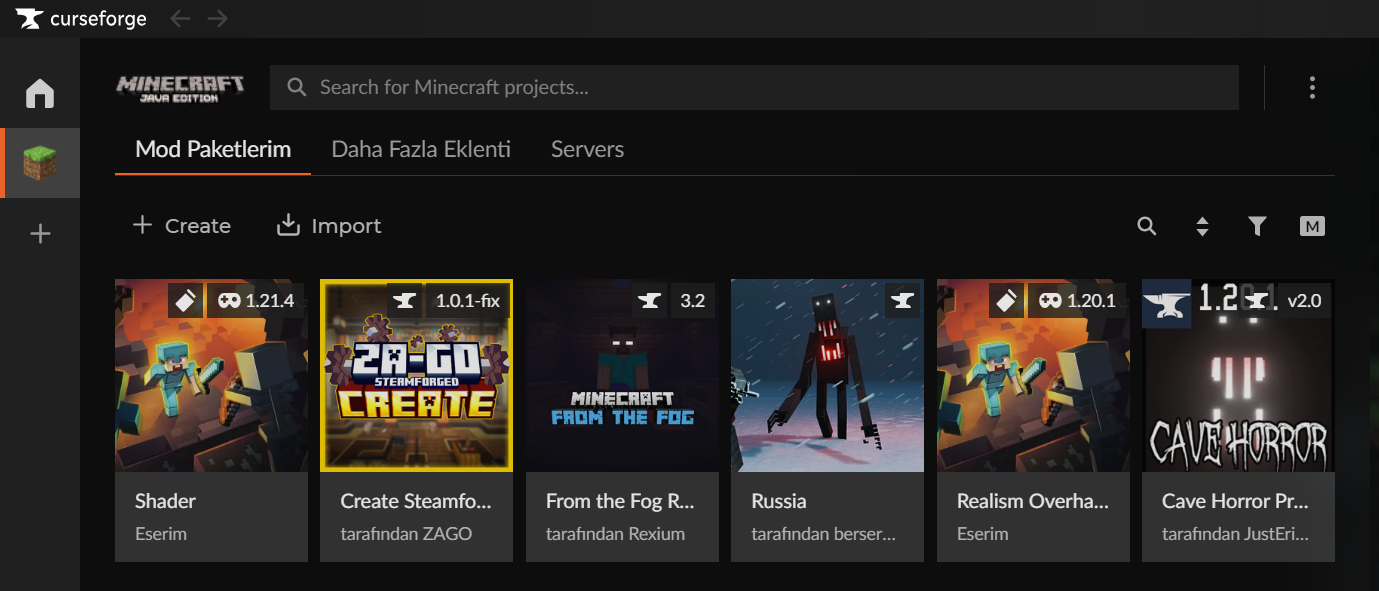Click the tag icon on Realism Overhaul card
Screen dimensions: 1379x591
tap(1008, 300)
